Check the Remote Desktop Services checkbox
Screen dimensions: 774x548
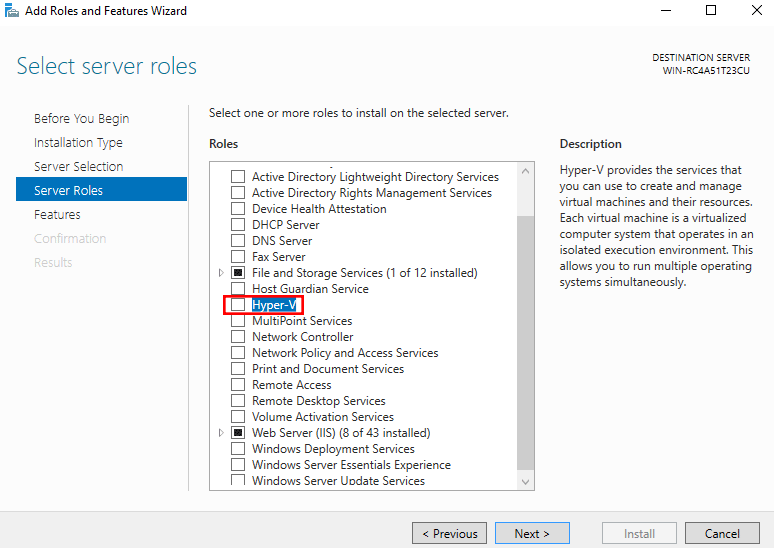(x=238, y=401)
